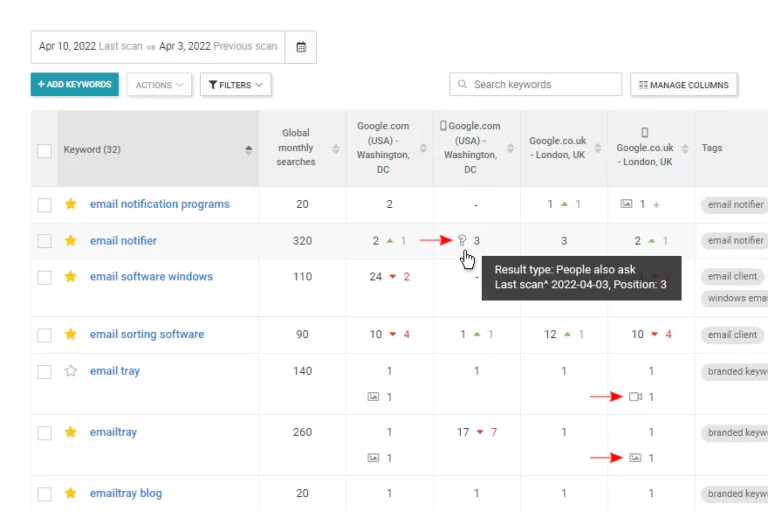Select checkbox for email notifier row
Screen dimensions: 768x511
[x=45, y=241]
